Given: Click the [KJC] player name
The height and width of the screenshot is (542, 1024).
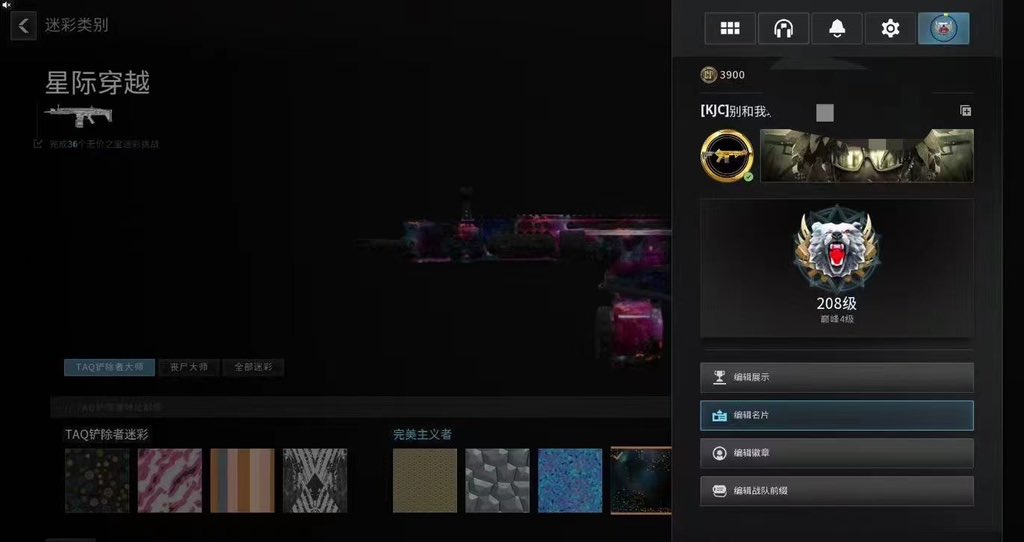Looking at the screenshot, I should point(735,111).
